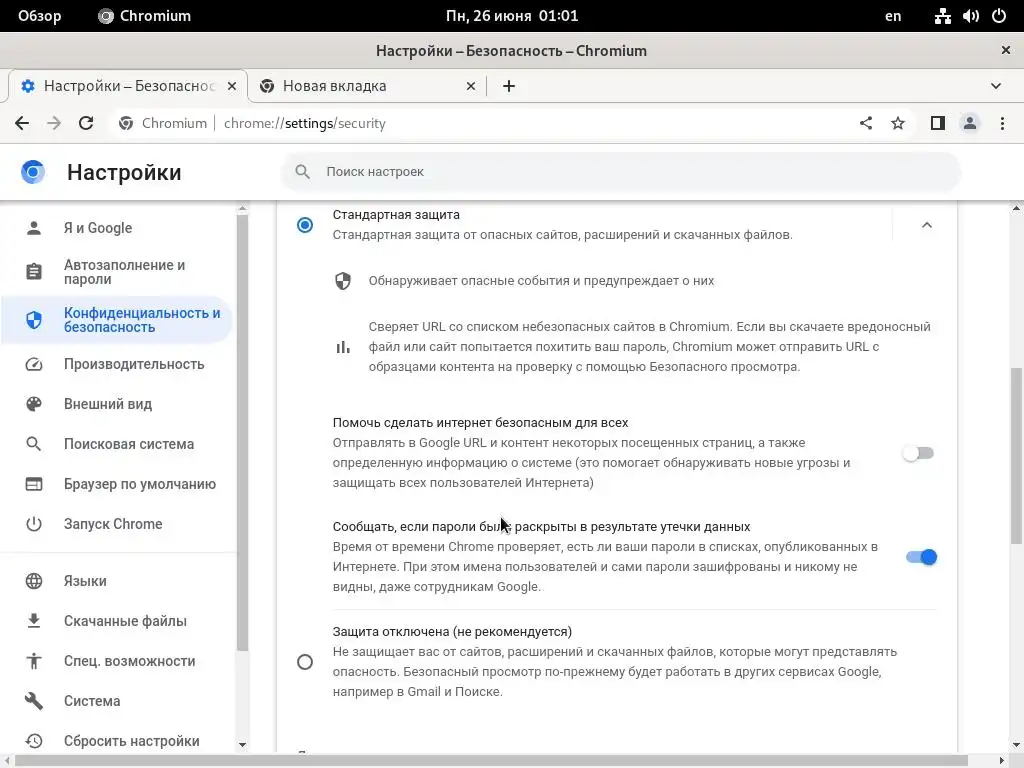Switch the en keyboard layout indicator

pos(893,16)
